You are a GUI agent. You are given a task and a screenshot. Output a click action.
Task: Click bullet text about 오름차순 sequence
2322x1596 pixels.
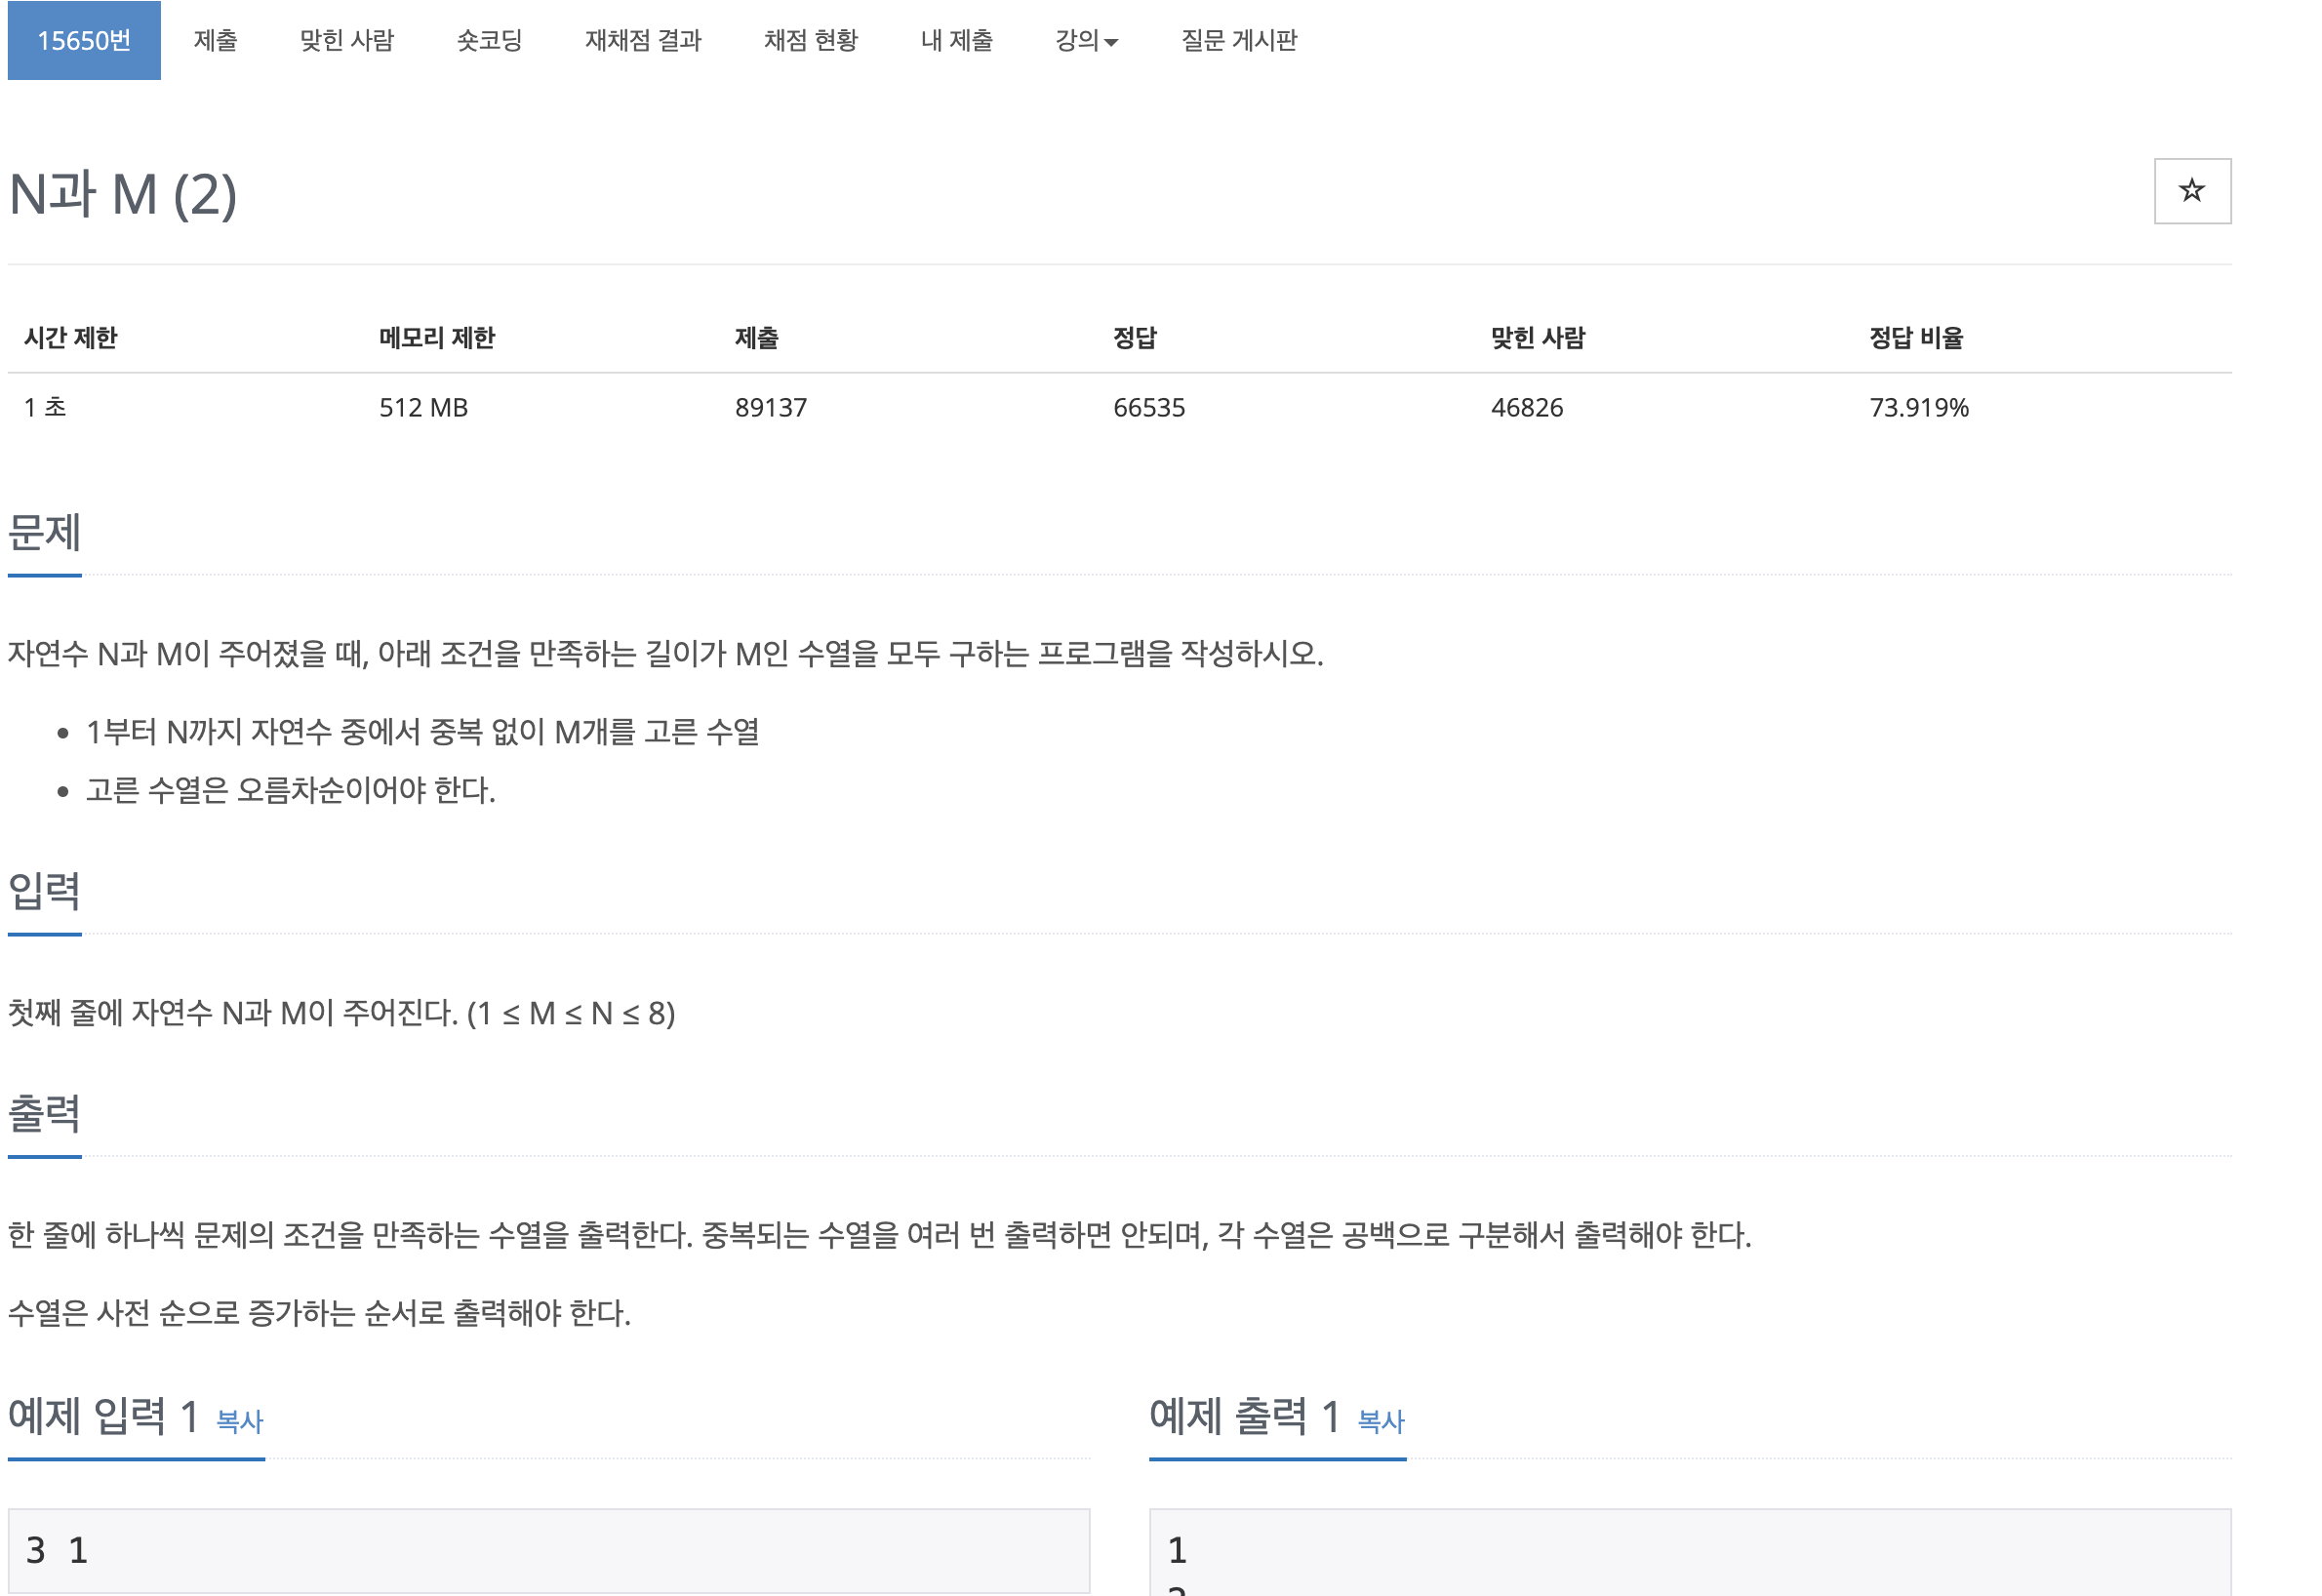[x=291, y=790]
